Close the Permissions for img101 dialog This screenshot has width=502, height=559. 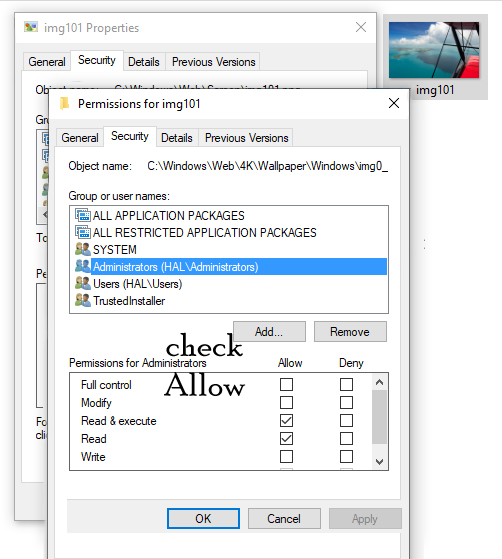coord(394,103)
